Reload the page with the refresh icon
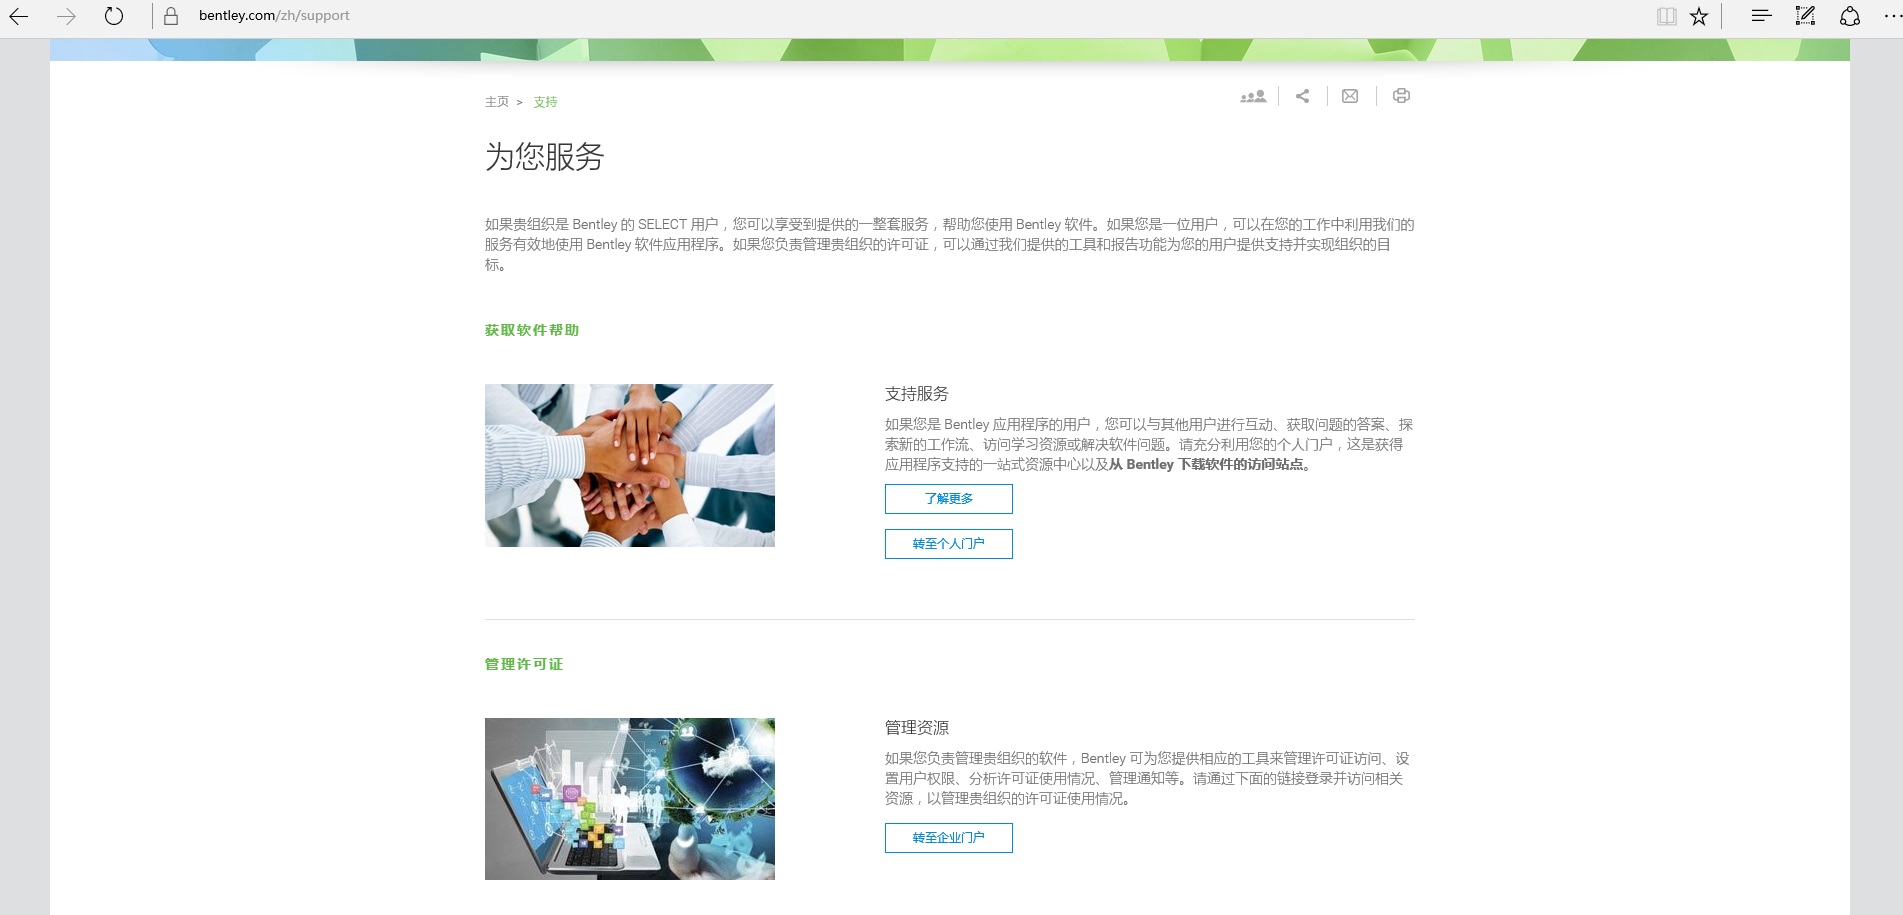 click(x=114, y=16)
